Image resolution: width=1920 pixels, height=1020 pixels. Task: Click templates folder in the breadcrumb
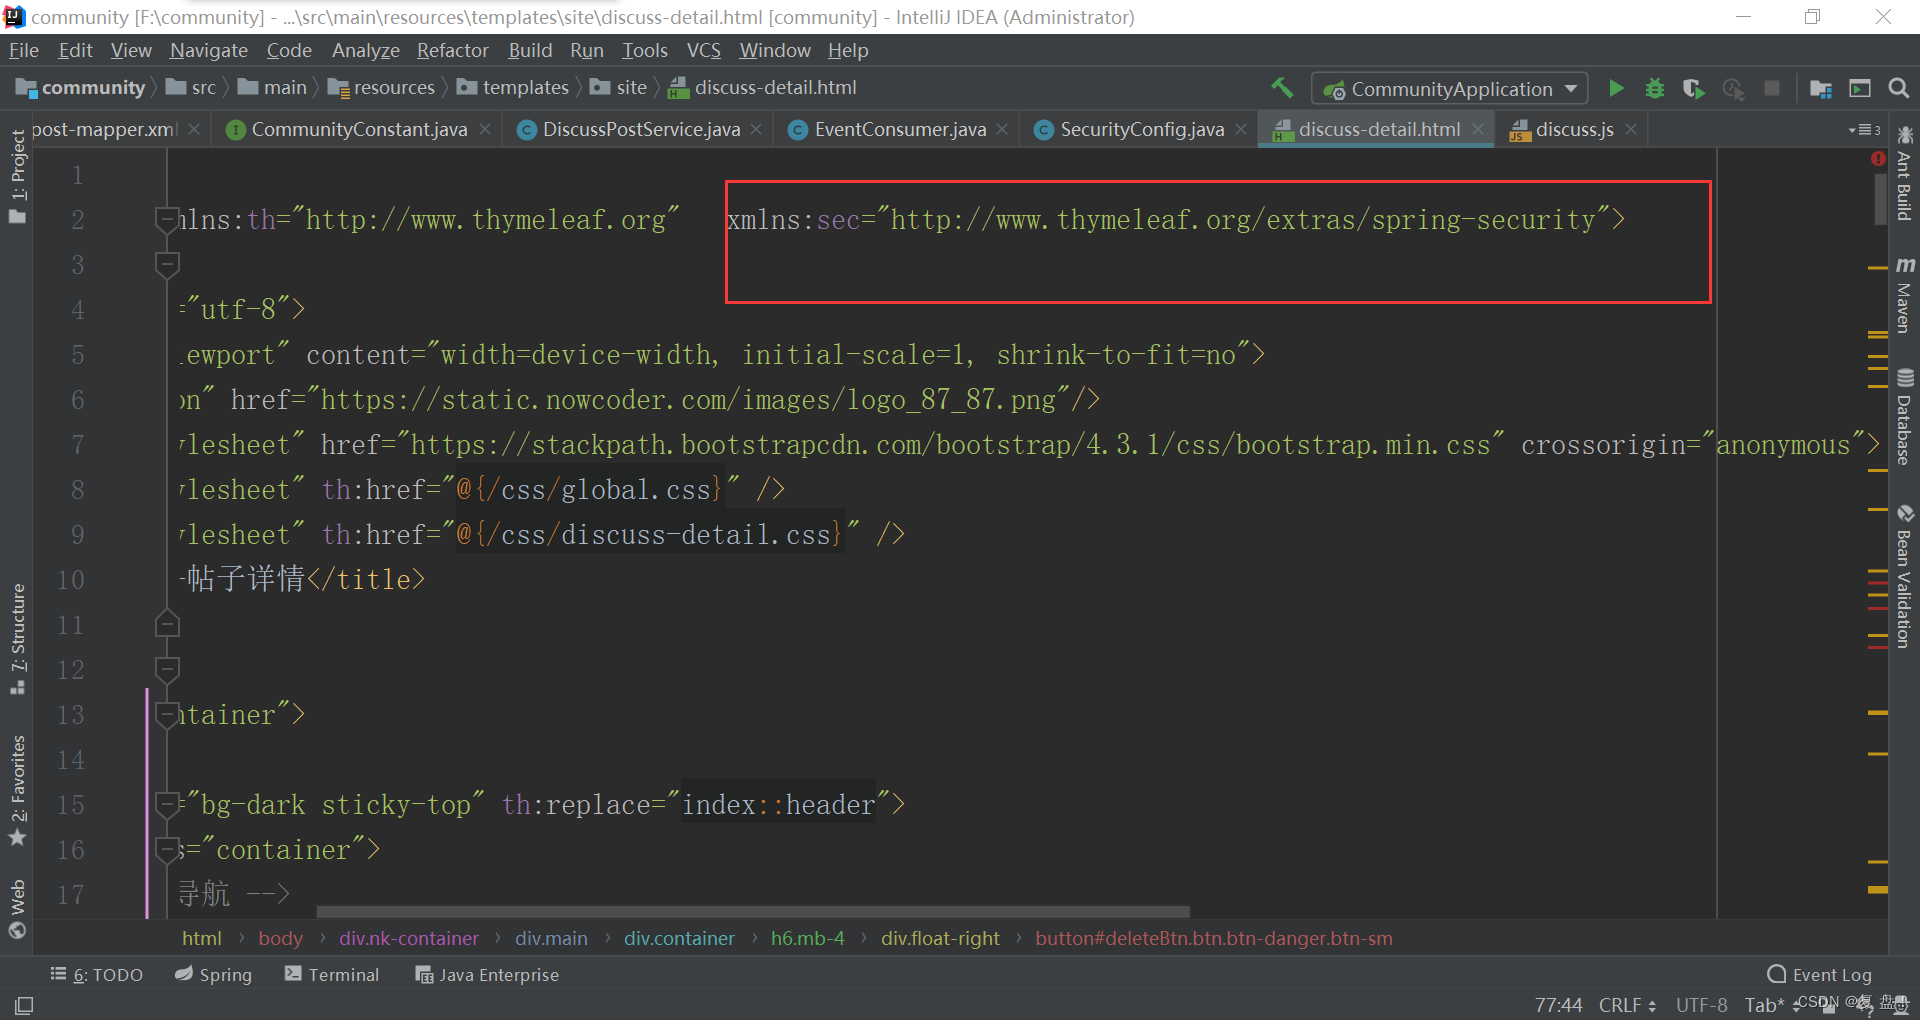[513, 88]
